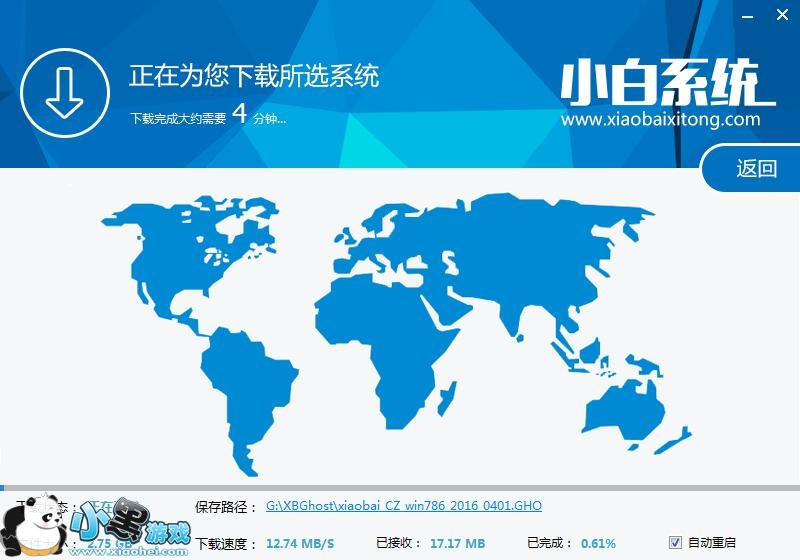Image resolution: width=800 pixels, height=560 pixels.
Task: Click www.xiaobaixitong.com website text
Action: (x=661, y=120)
